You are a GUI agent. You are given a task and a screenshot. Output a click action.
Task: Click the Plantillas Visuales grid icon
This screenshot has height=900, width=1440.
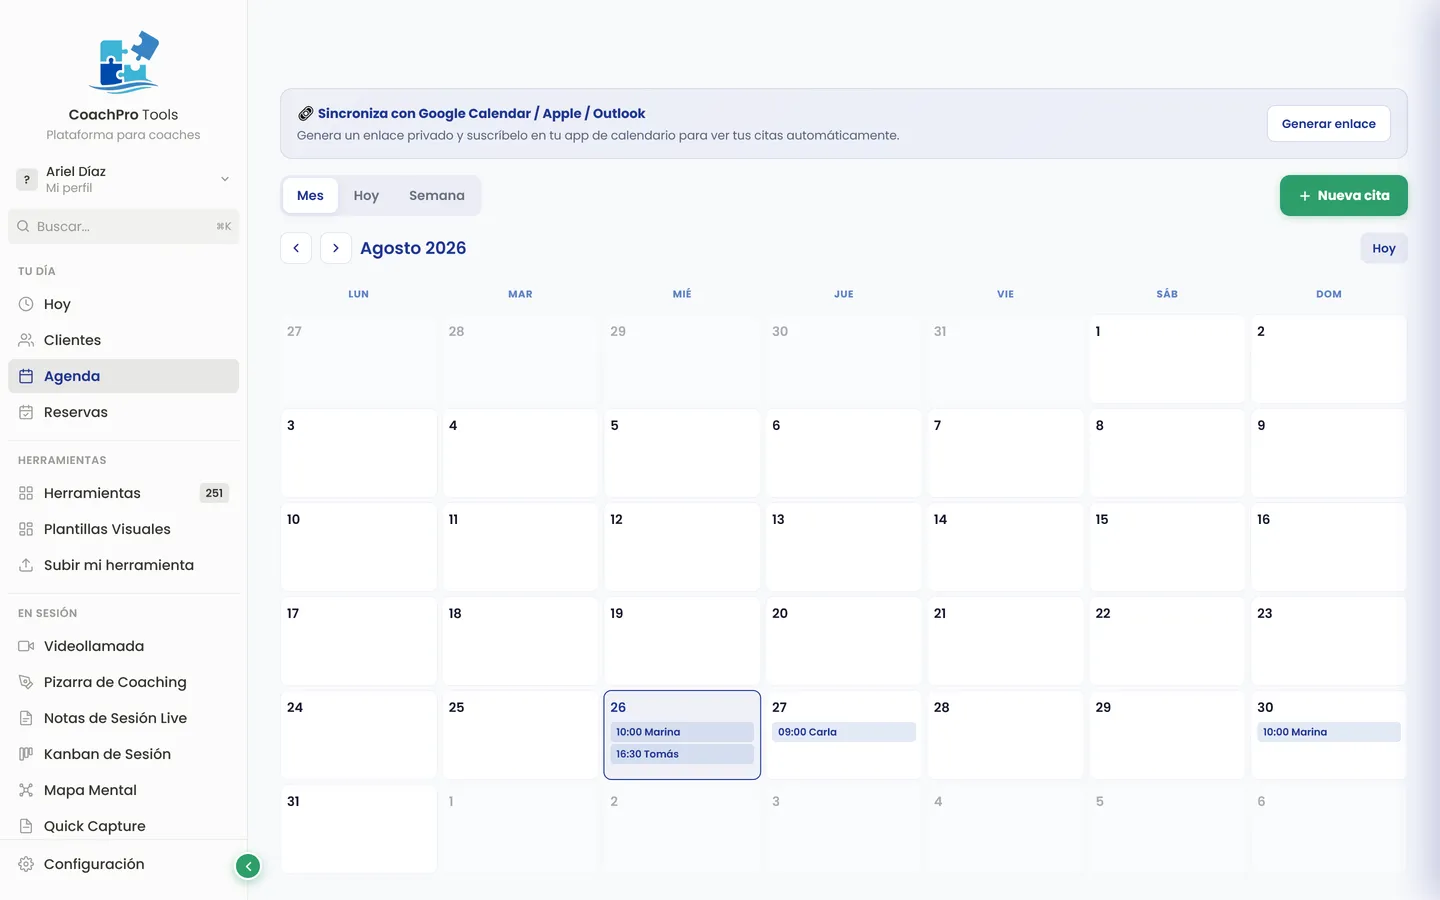[26, 529]
